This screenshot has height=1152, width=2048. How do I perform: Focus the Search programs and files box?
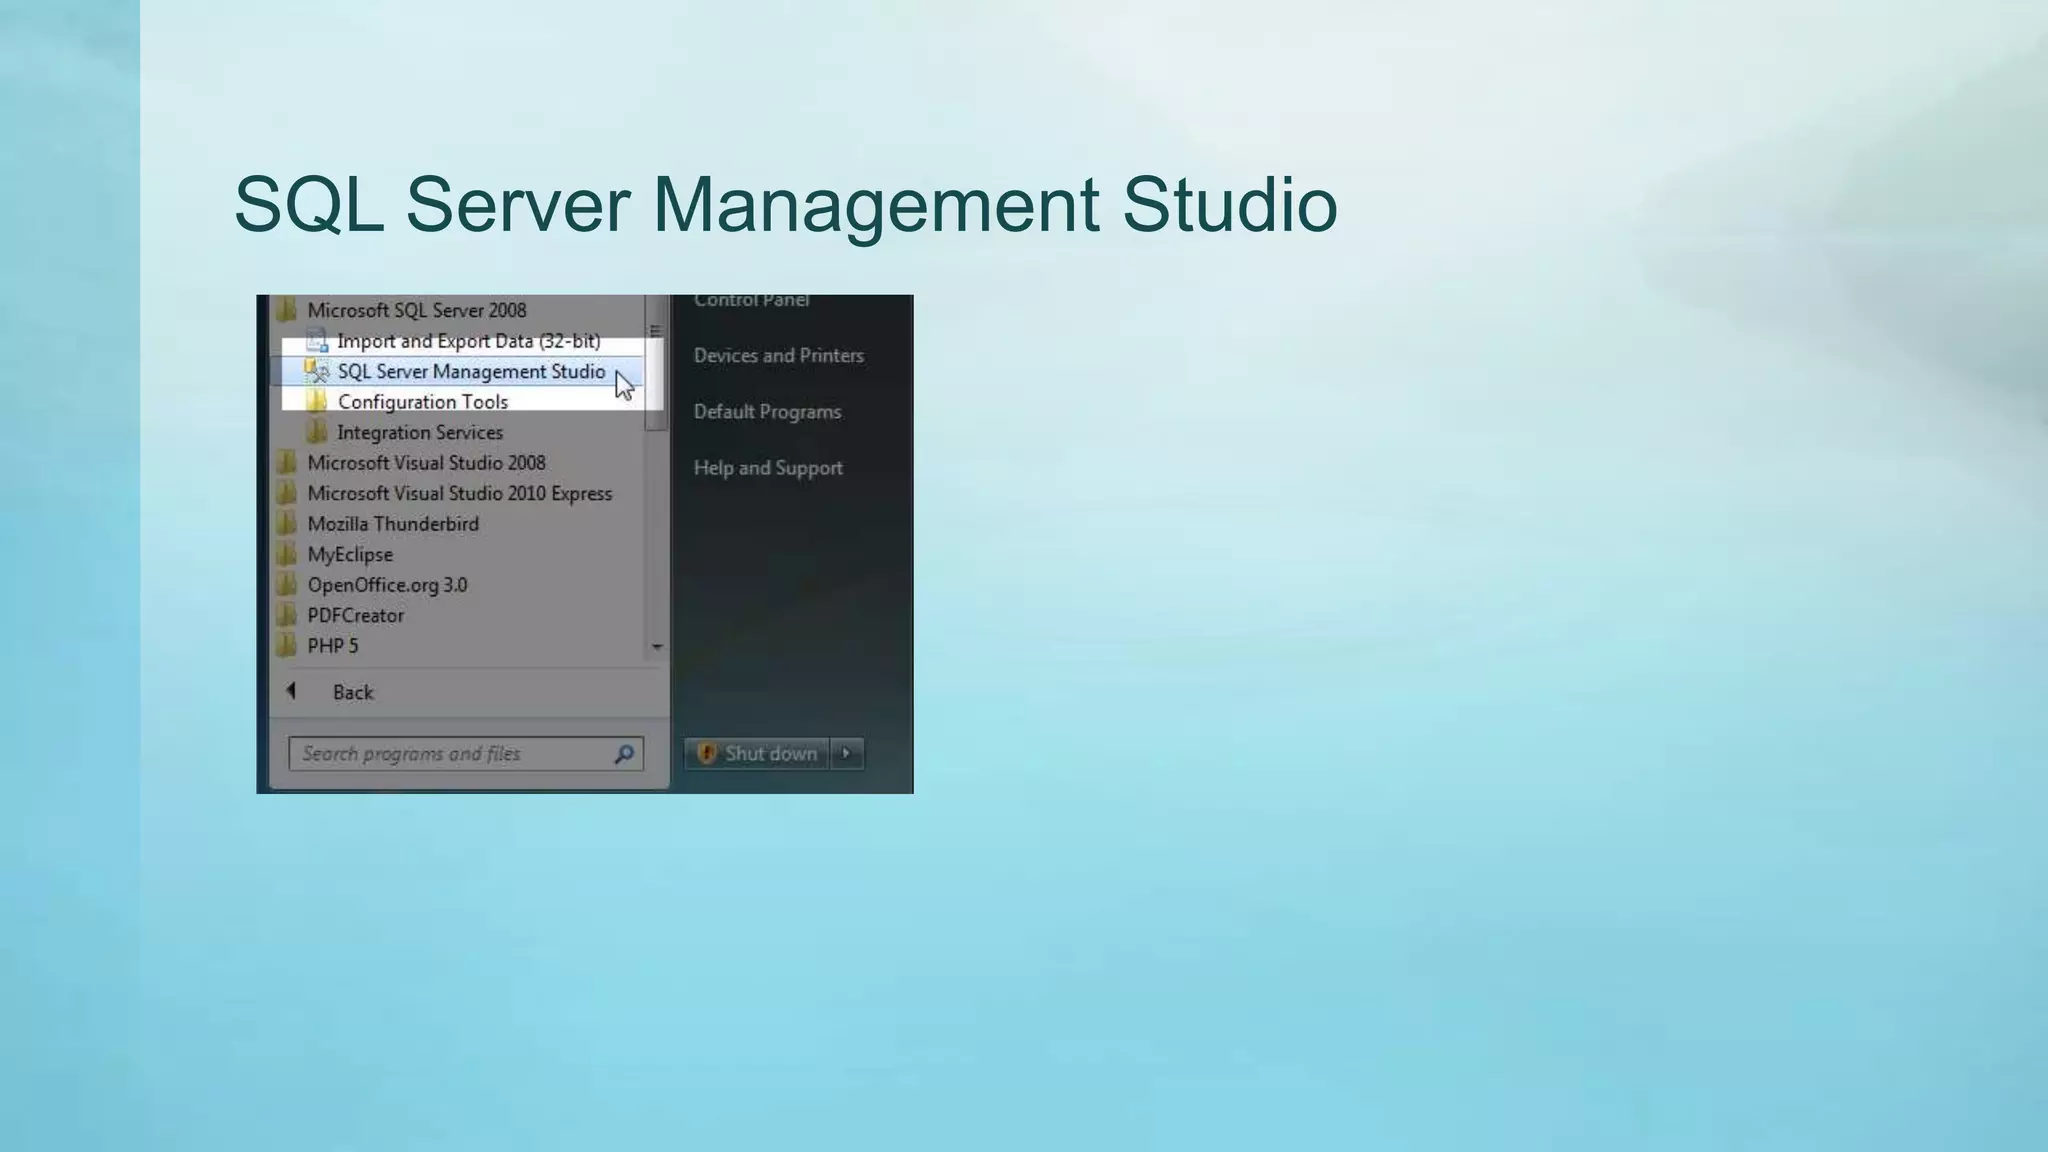pyautogui.click(x=466, y=754)
